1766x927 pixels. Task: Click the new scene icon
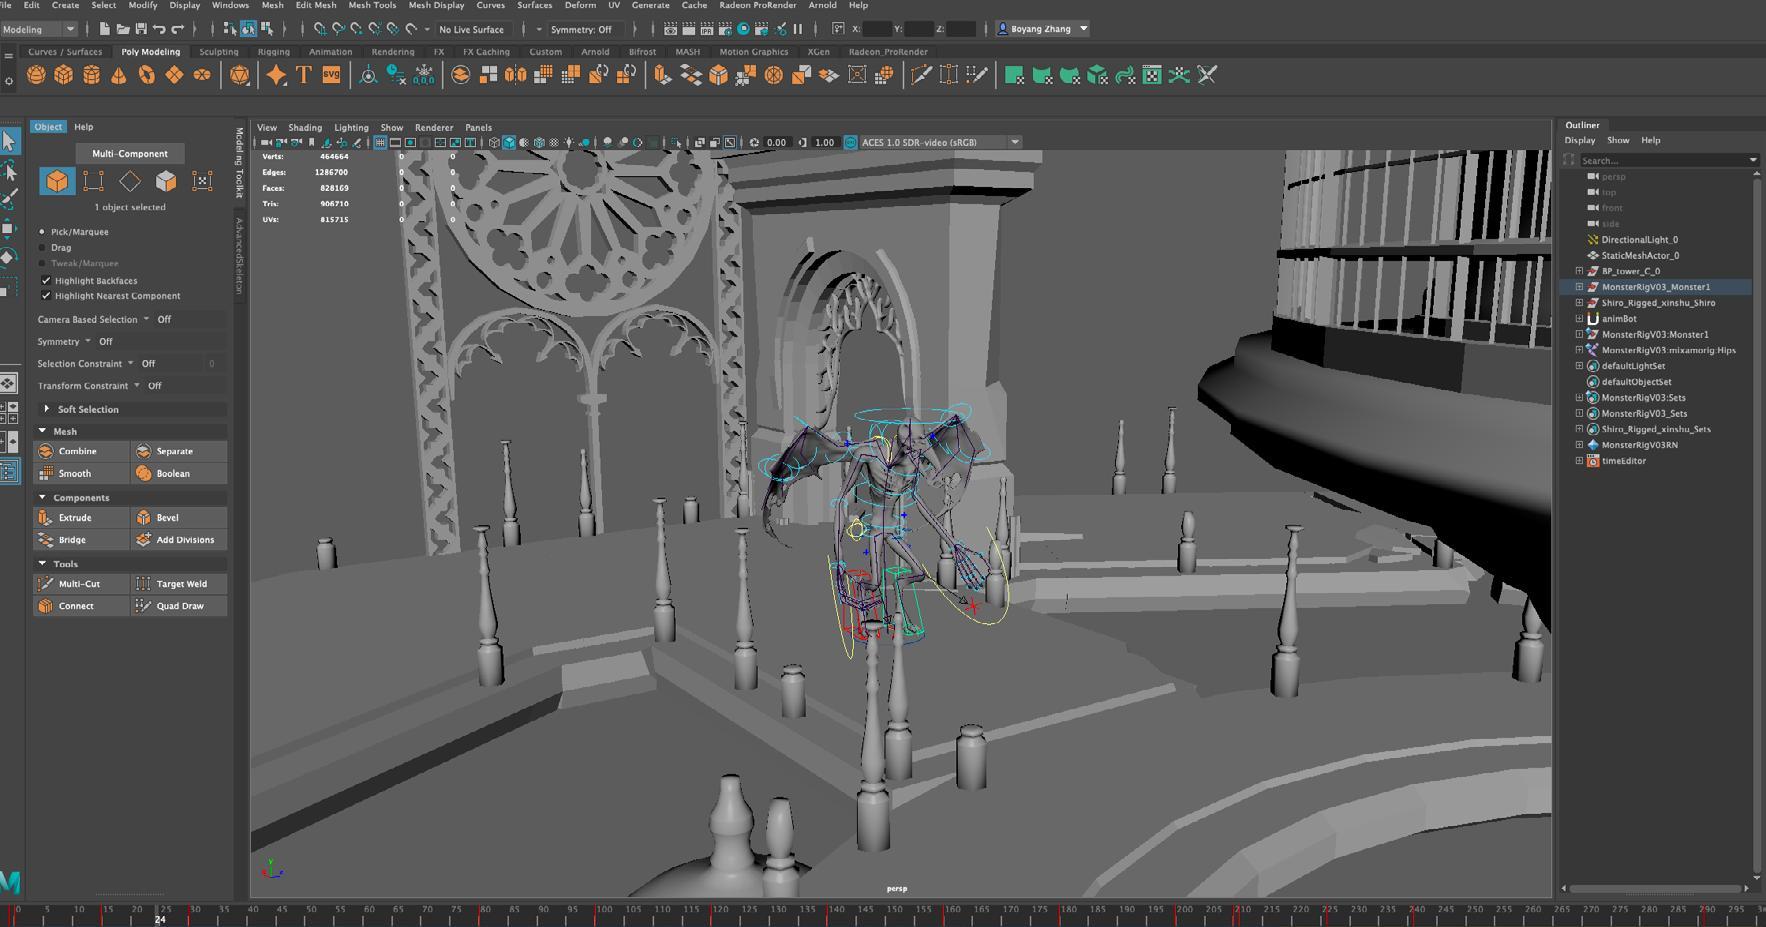[x=104, y=29]
